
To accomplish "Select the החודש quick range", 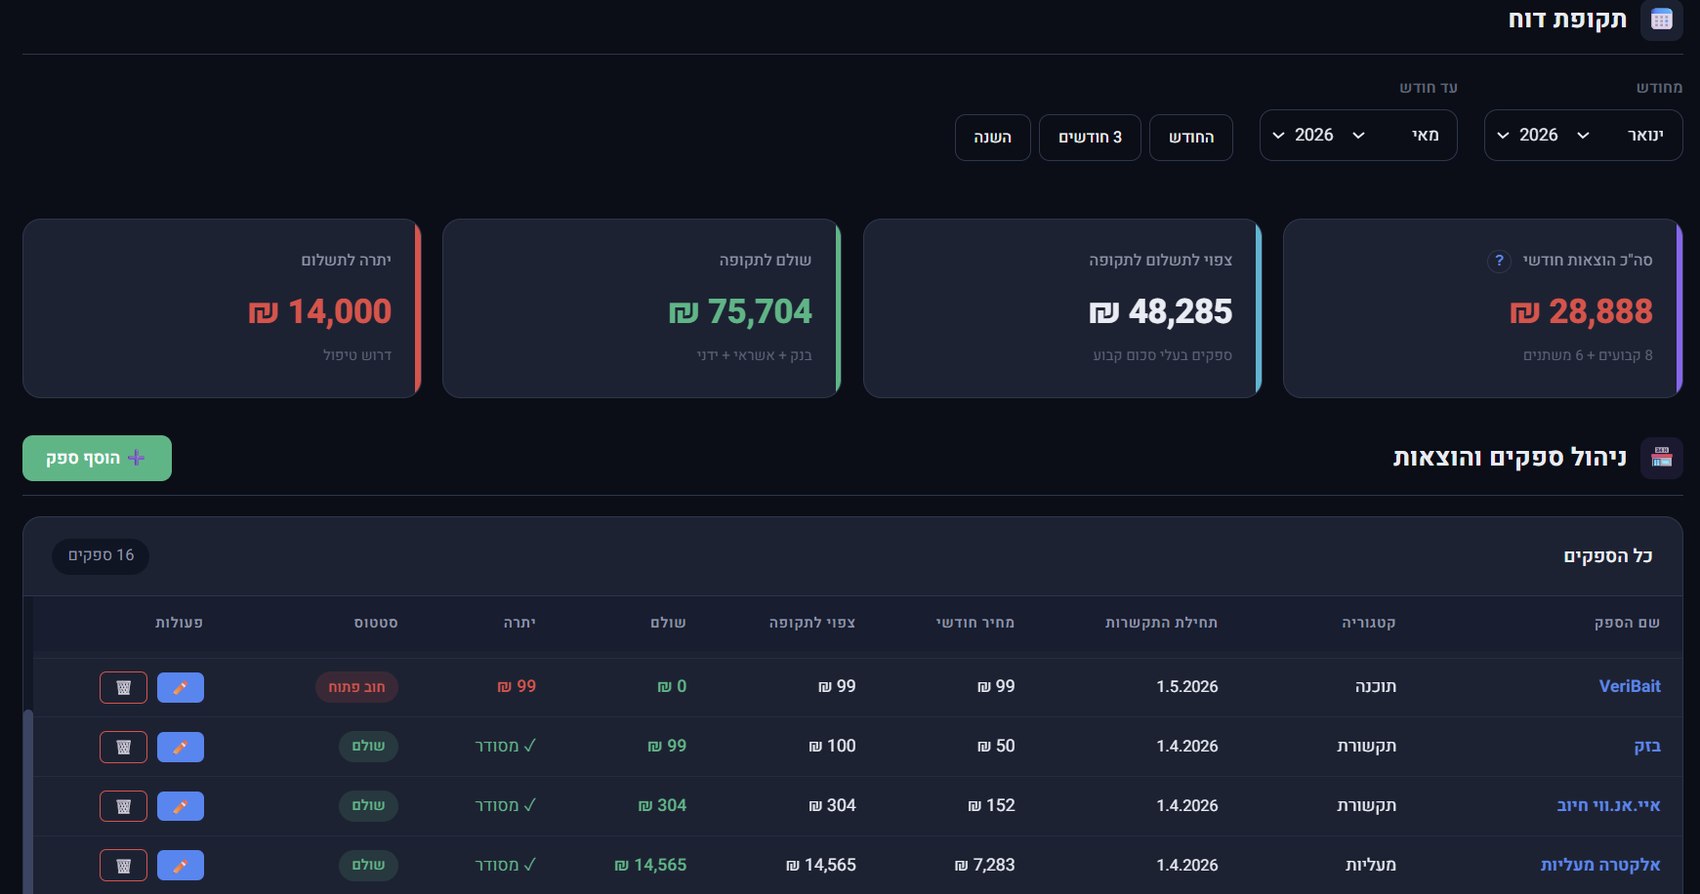I will 1191,137.
